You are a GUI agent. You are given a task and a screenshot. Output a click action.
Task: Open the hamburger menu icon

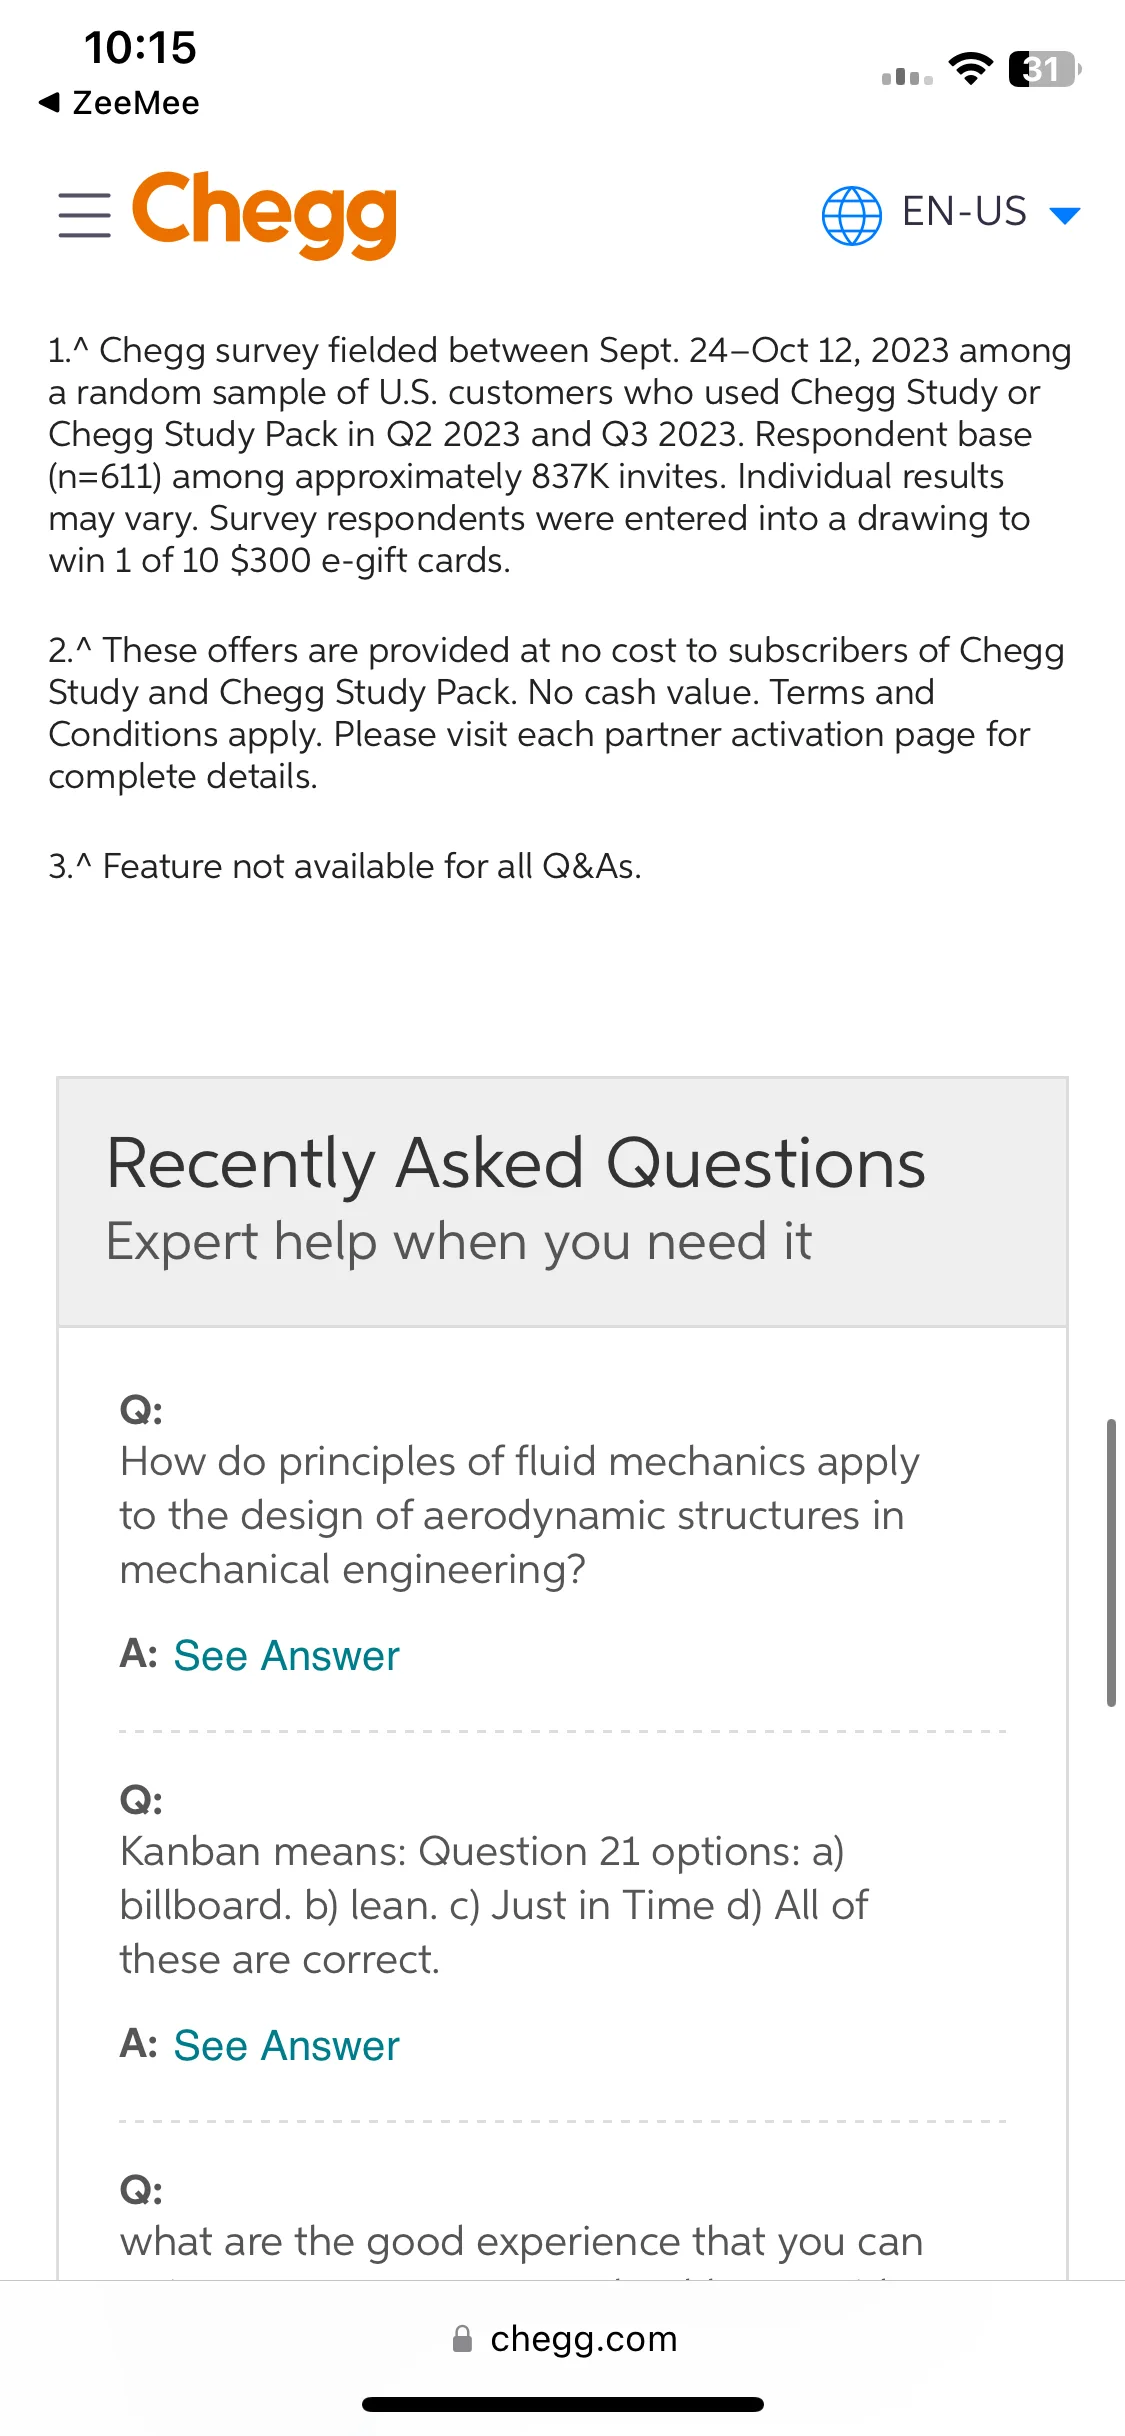coord(84,215)
